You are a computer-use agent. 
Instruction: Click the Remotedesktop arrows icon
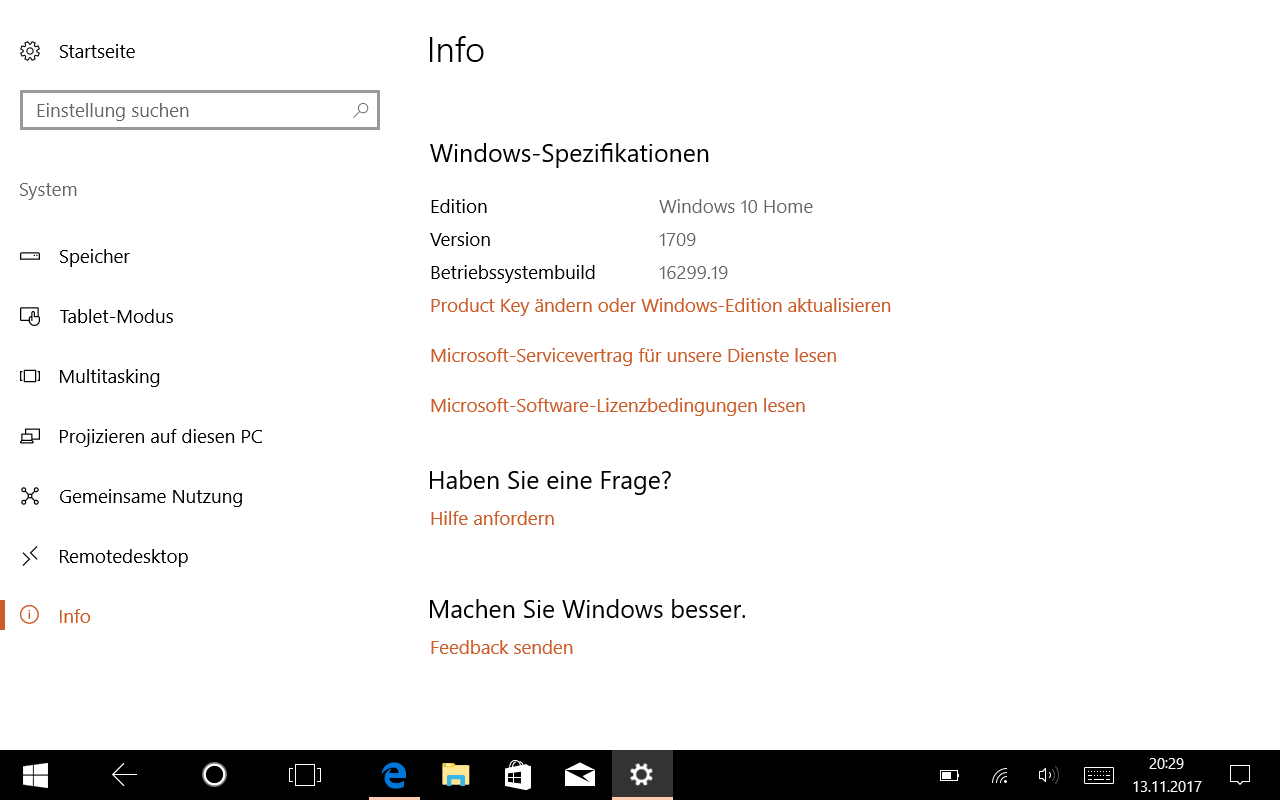[x=30, y=556]
